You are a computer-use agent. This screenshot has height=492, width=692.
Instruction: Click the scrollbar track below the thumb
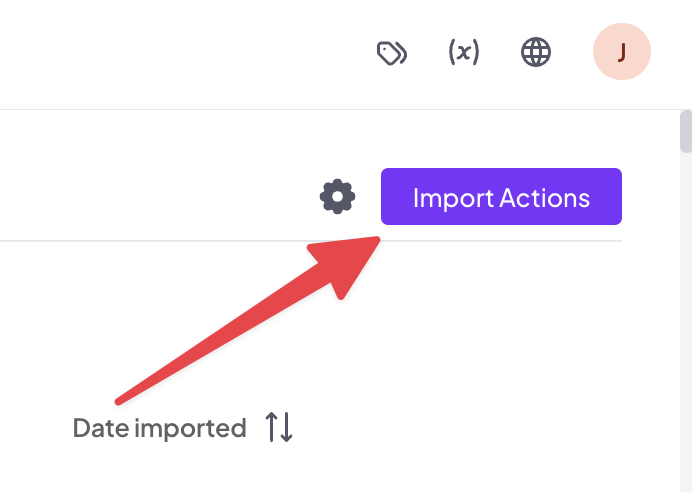(x=686, y=322)
